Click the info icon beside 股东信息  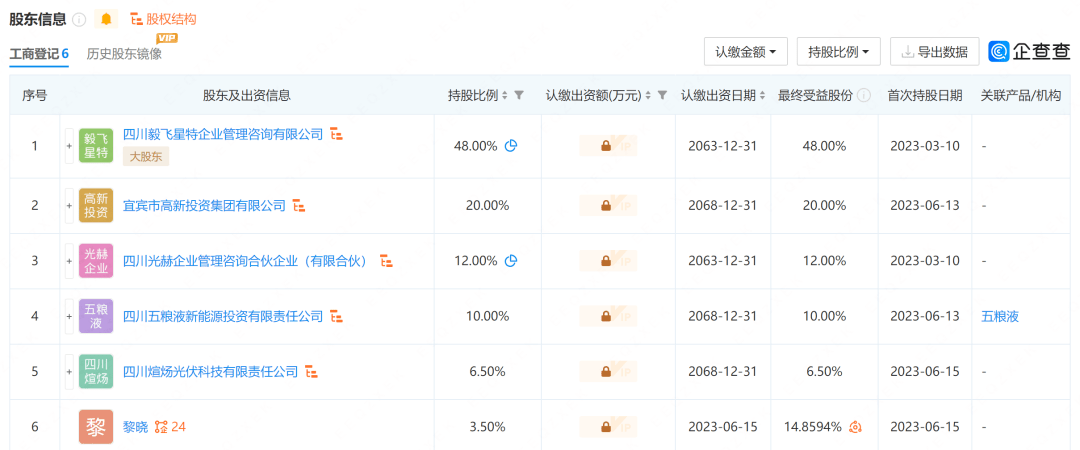coord(79,19)
